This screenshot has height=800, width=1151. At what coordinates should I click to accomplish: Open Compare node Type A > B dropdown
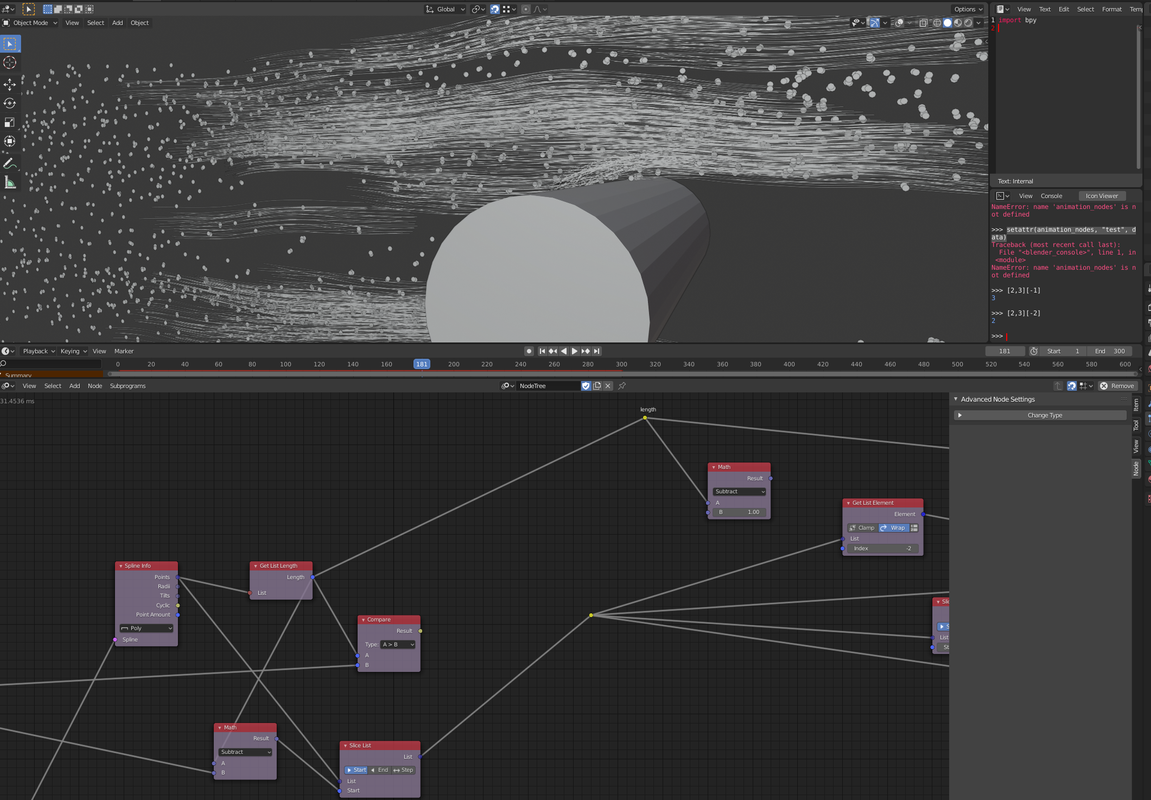click(399, 644)
